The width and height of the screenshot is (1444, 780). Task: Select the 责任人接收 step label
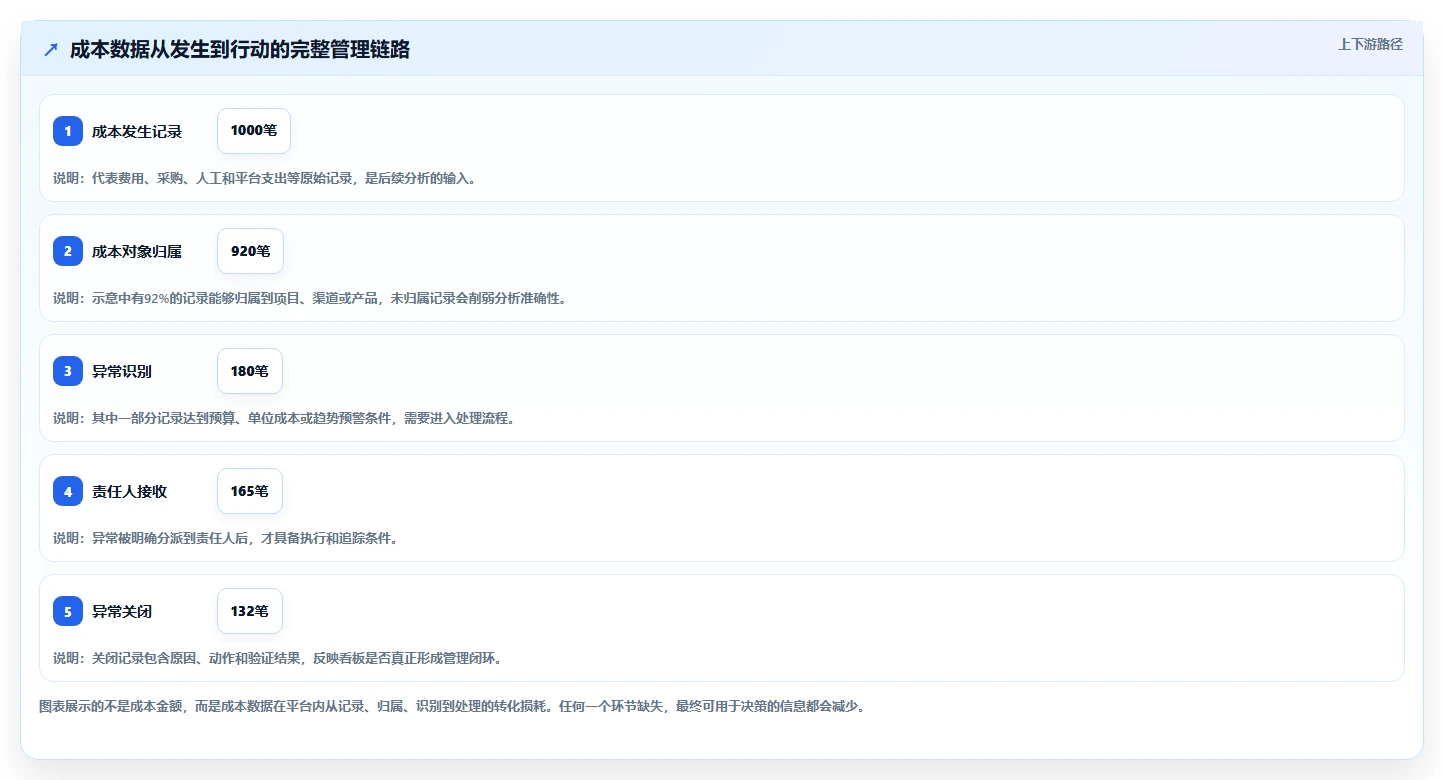click(129, 491)
